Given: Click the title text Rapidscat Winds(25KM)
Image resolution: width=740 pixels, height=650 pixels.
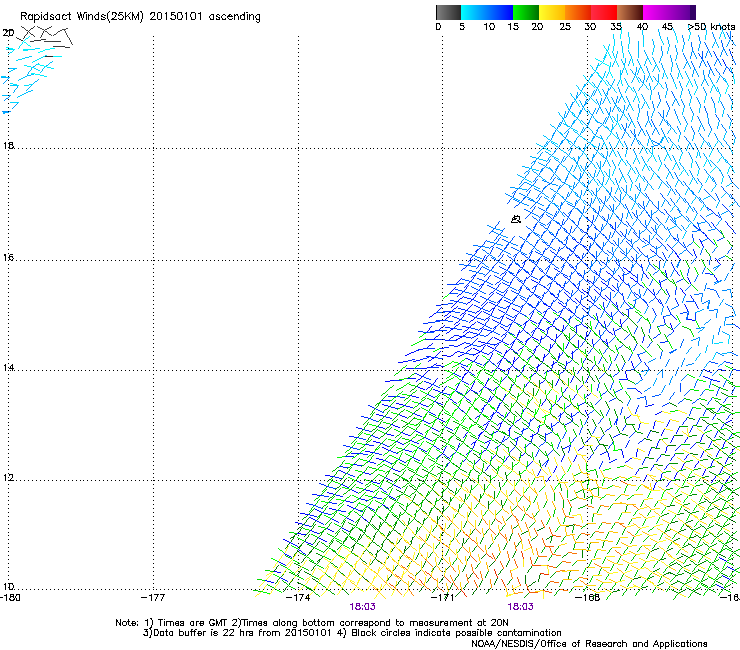Looking at the screenshot, I should tap(82, 17).
